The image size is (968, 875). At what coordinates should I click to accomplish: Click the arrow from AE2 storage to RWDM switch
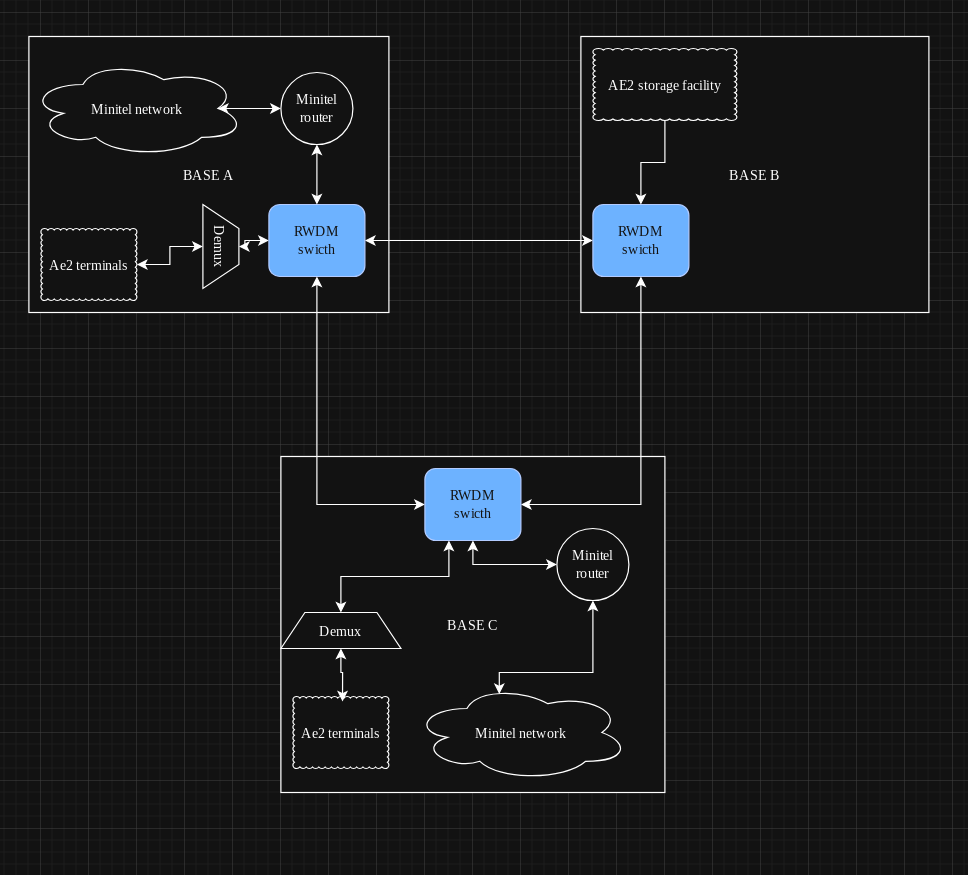664,140
